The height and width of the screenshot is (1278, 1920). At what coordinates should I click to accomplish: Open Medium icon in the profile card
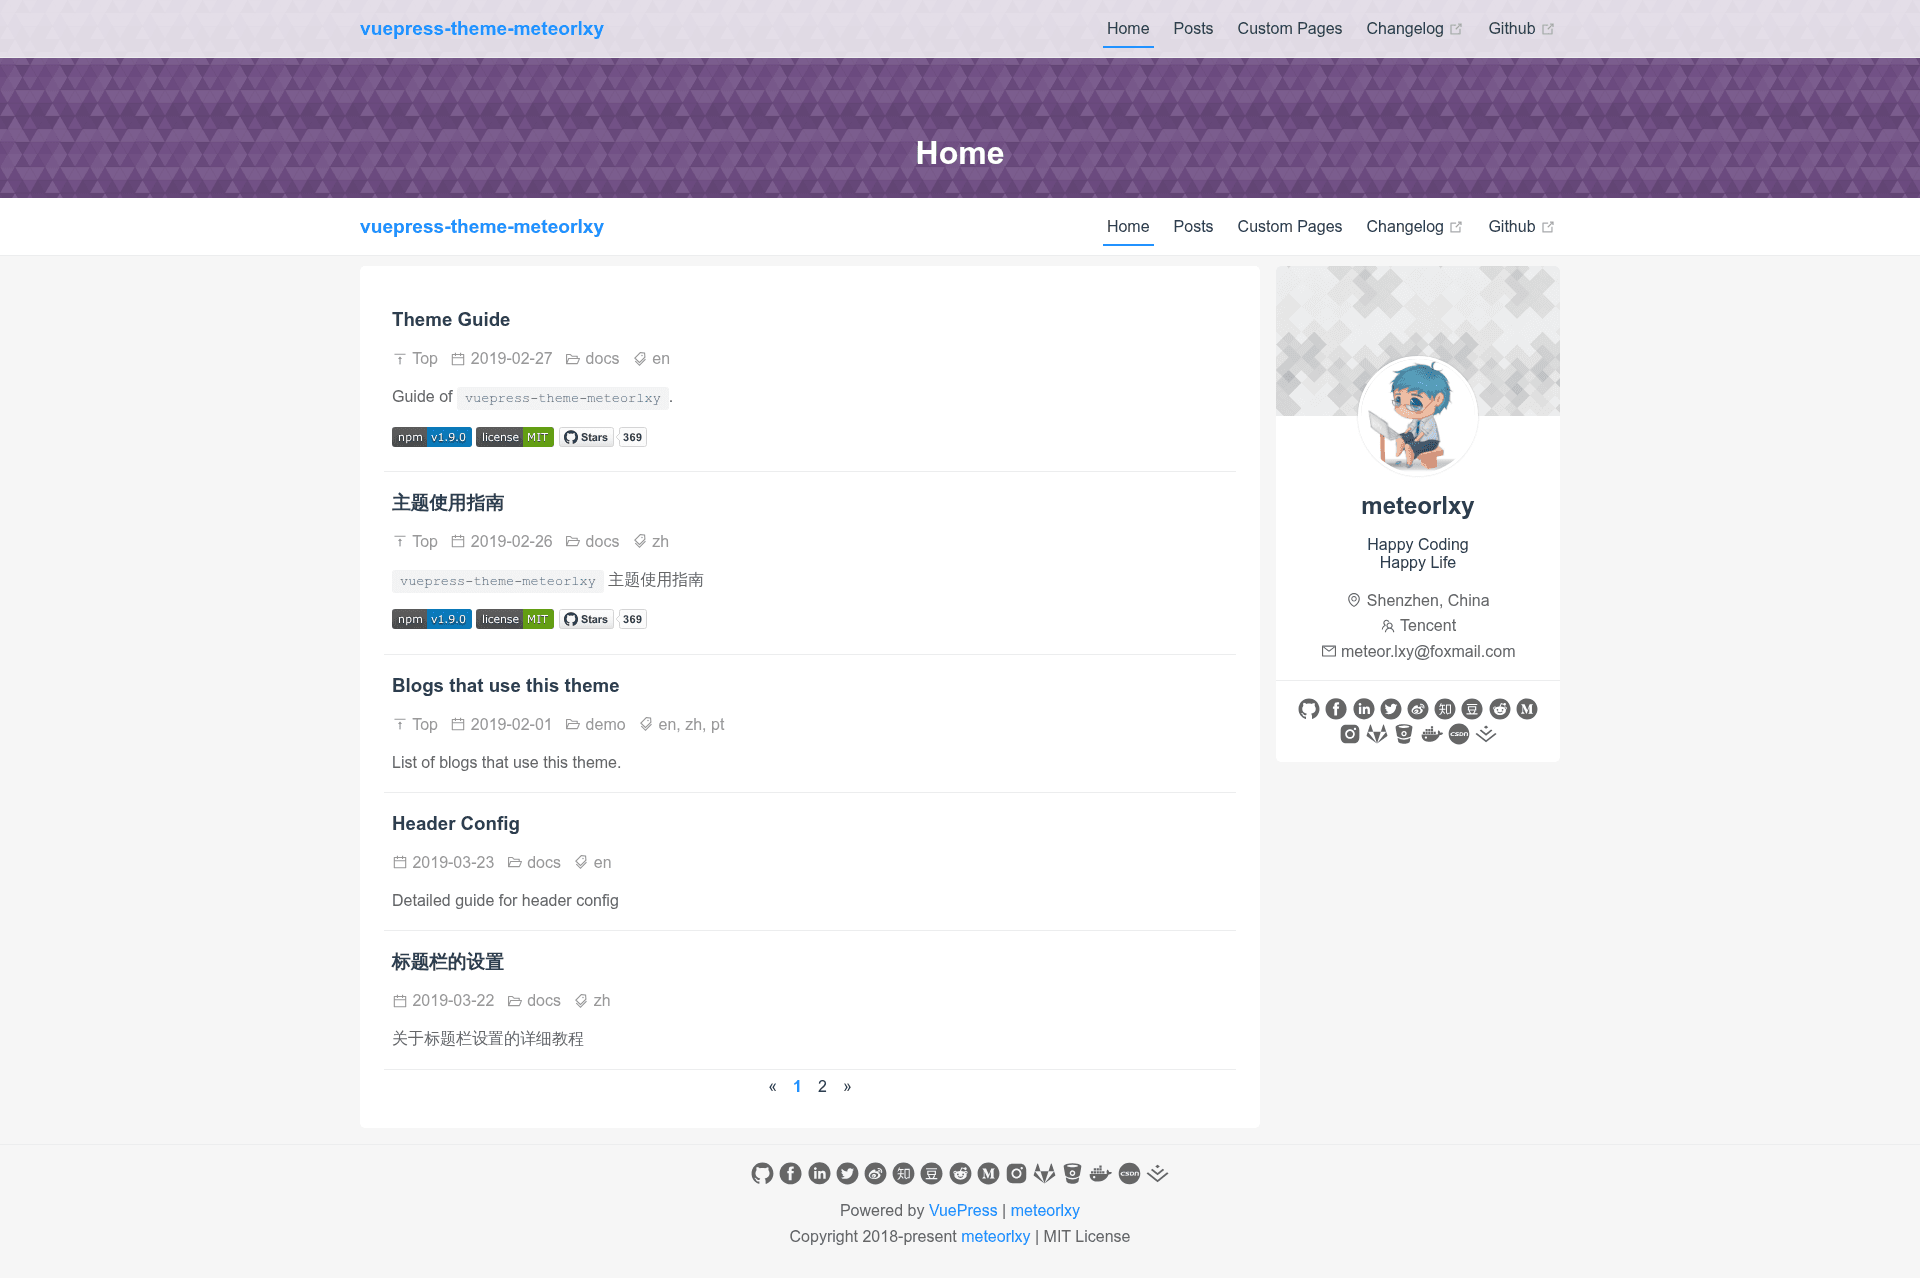pyautogui.click(x=1527, y=709)
